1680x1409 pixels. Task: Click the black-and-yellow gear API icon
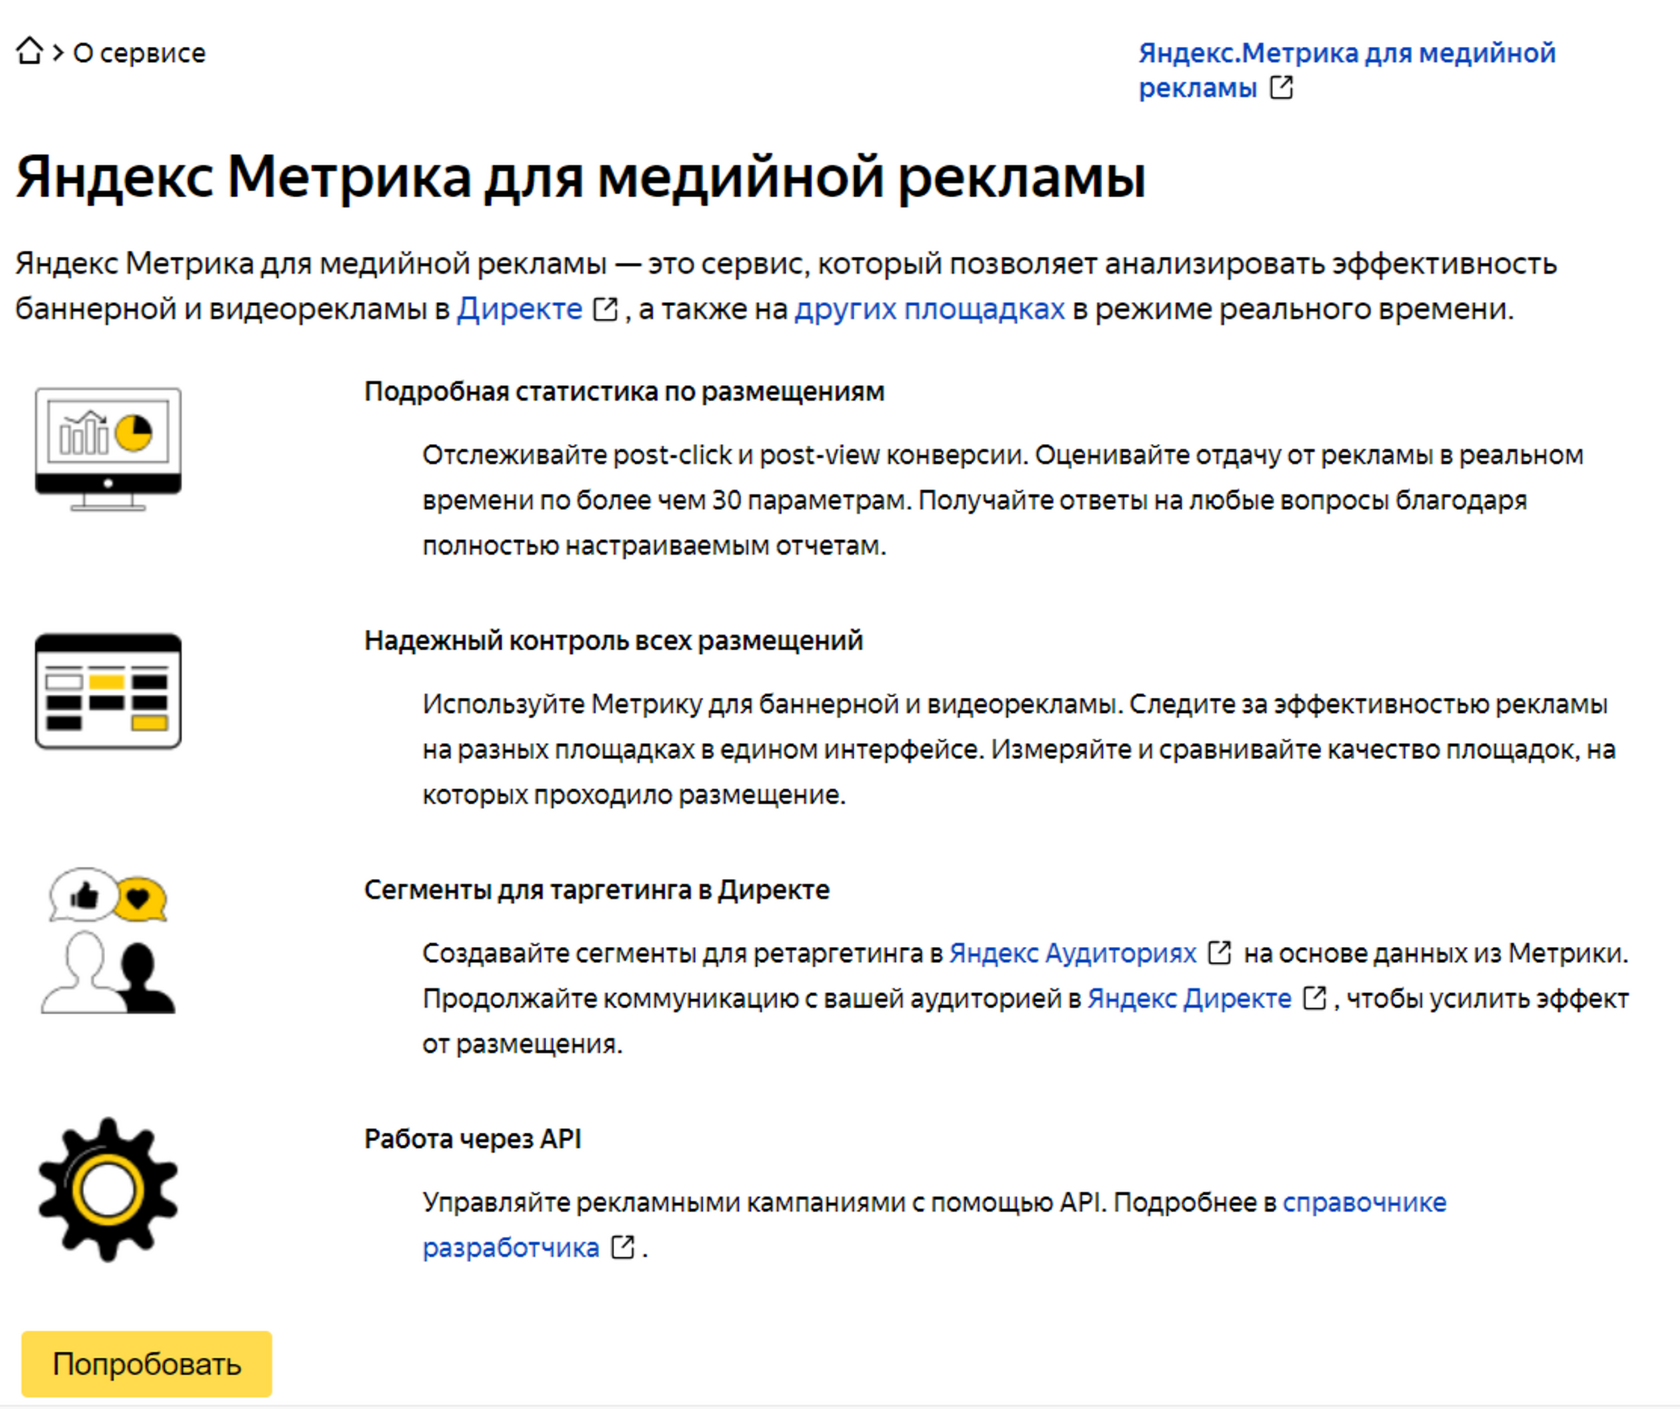point(108,1189)
